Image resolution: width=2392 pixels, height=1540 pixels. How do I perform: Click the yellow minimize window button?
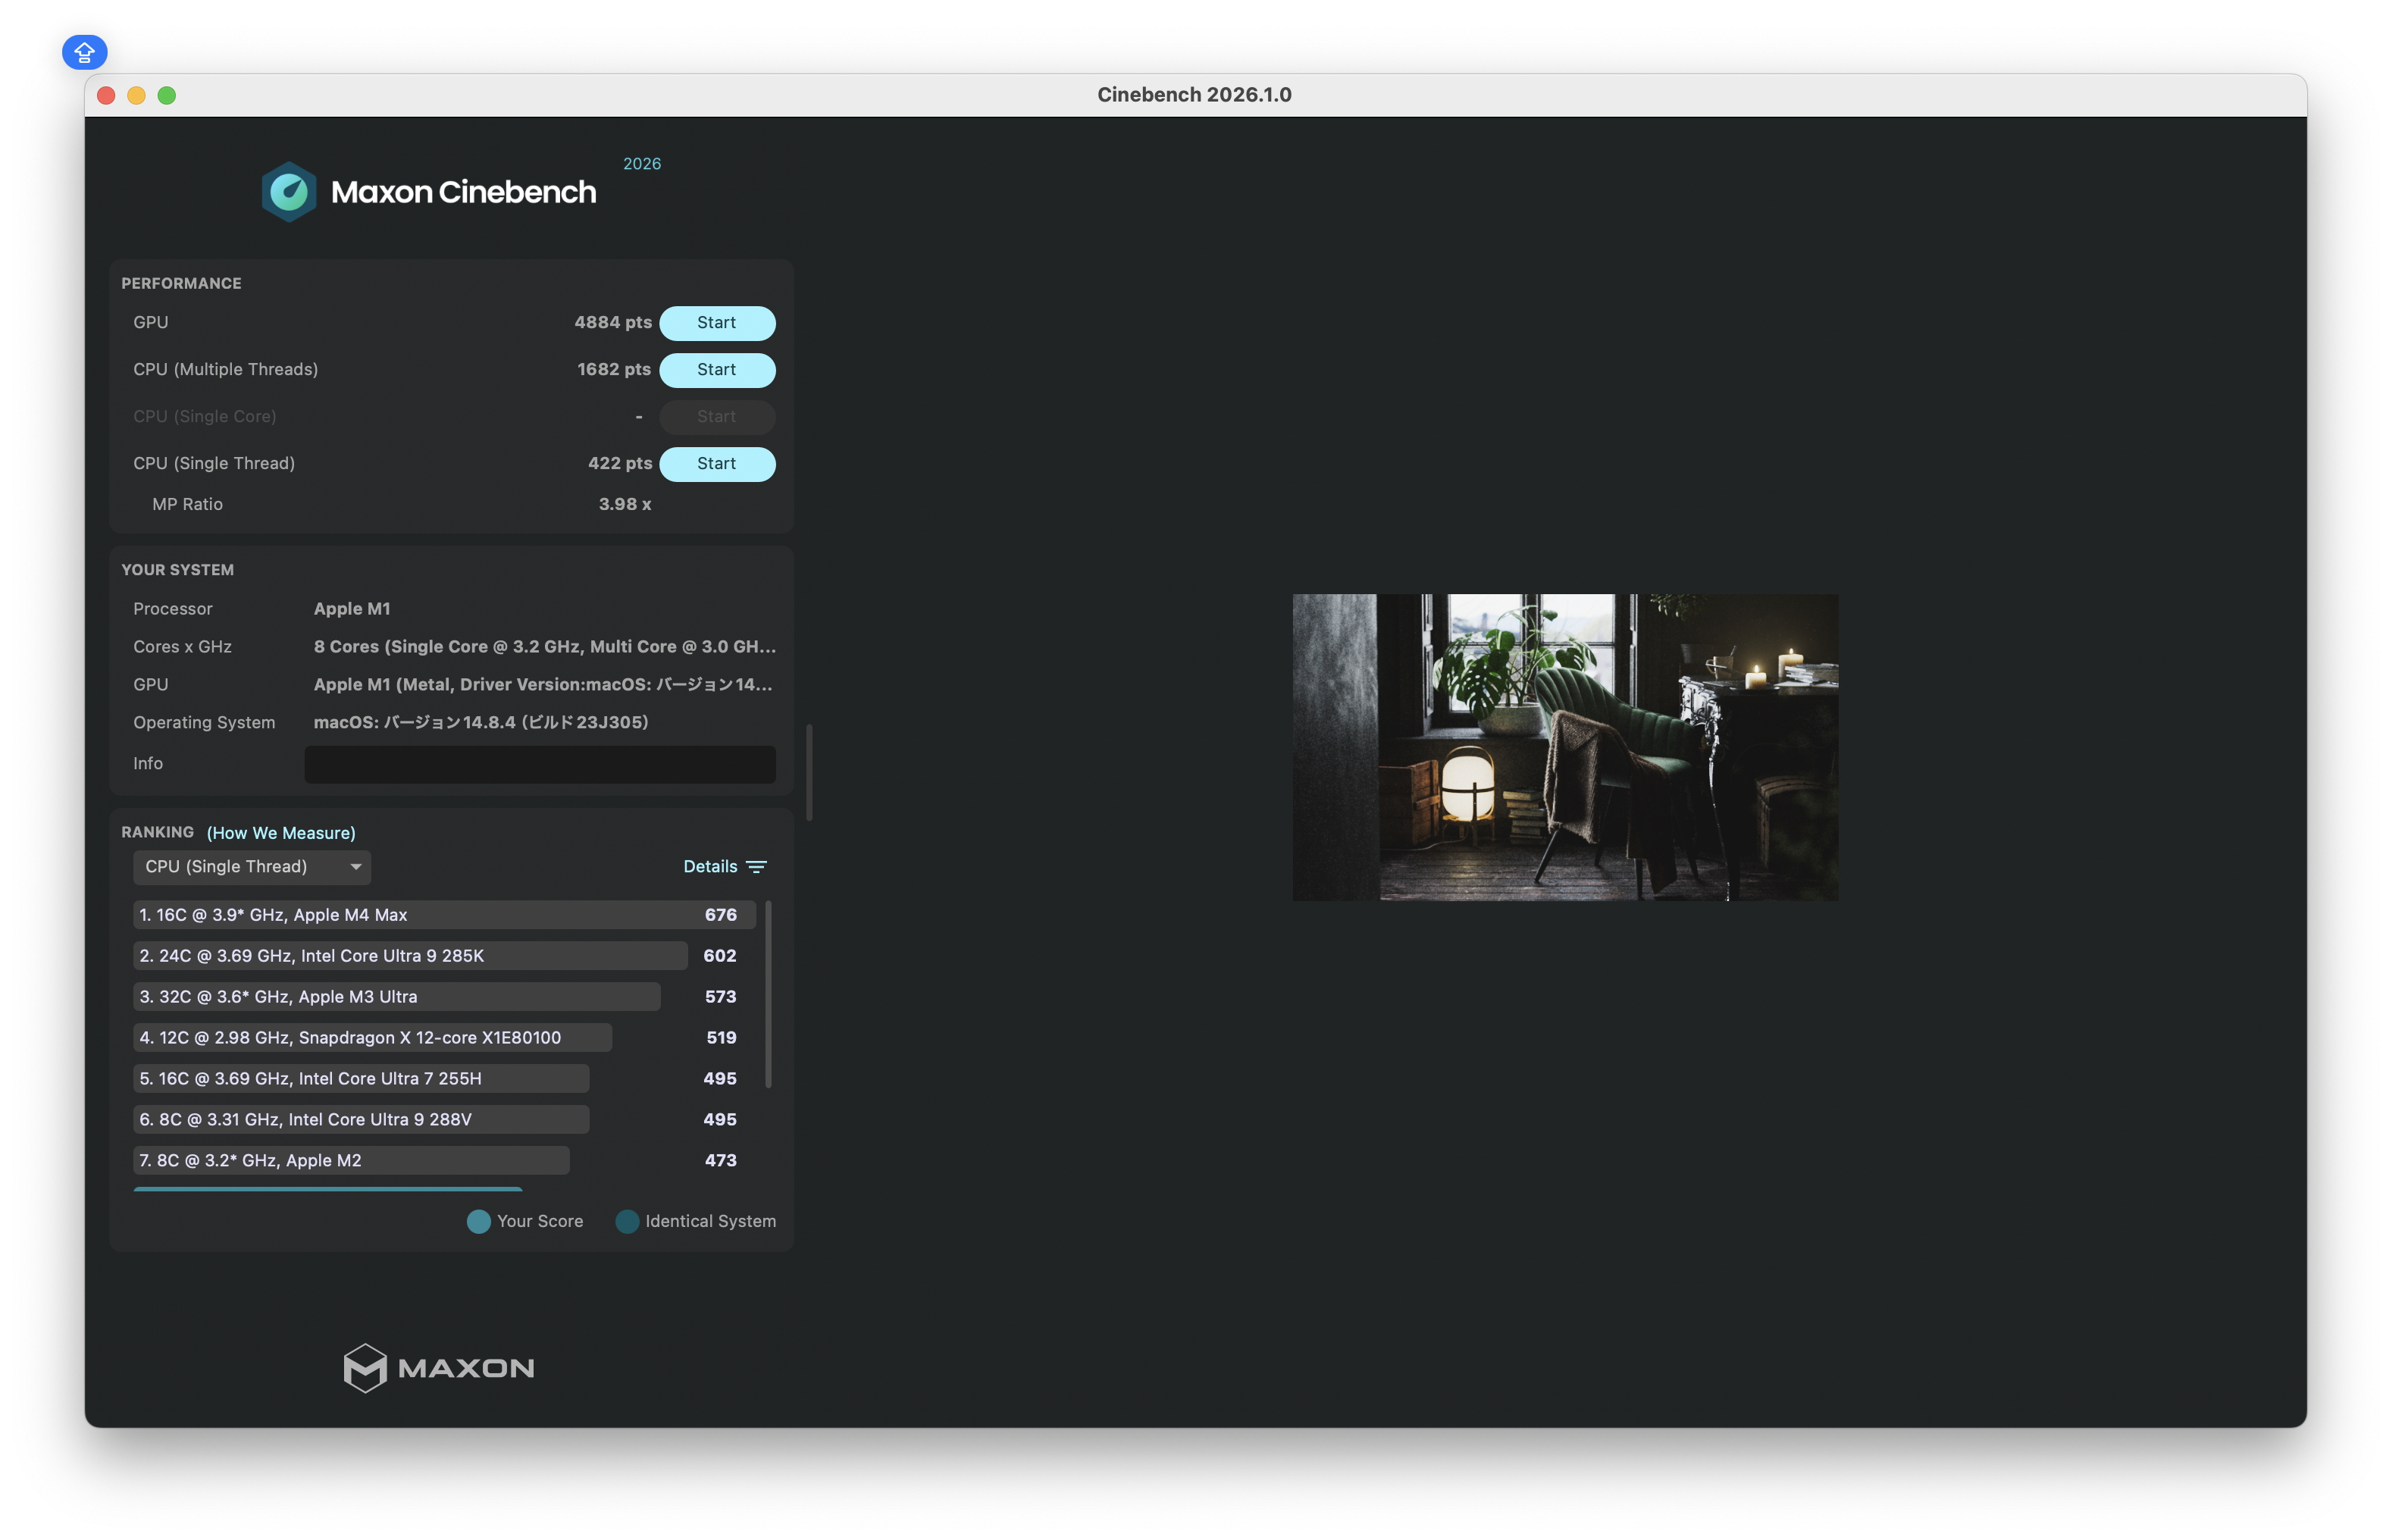point(137,95)
